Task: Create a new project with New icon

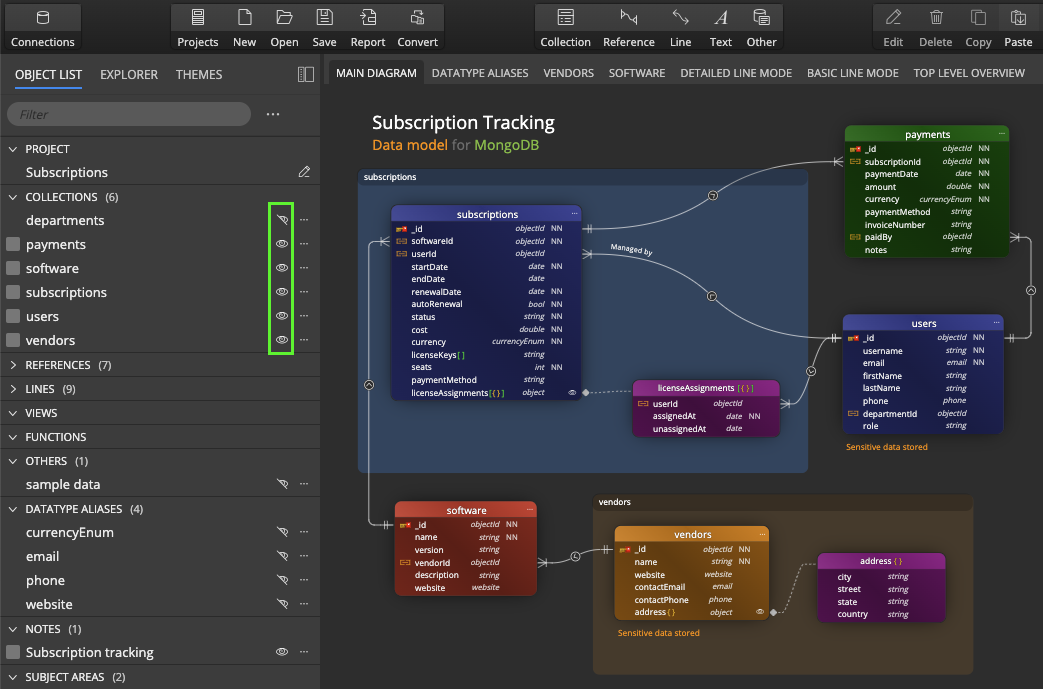Action: click(x=244, y=18)
